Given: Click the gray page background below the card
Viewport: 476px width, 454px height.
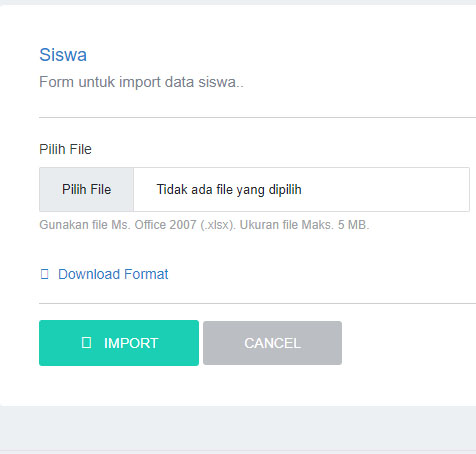Looking at the screenshot, I should click(238, 428).
